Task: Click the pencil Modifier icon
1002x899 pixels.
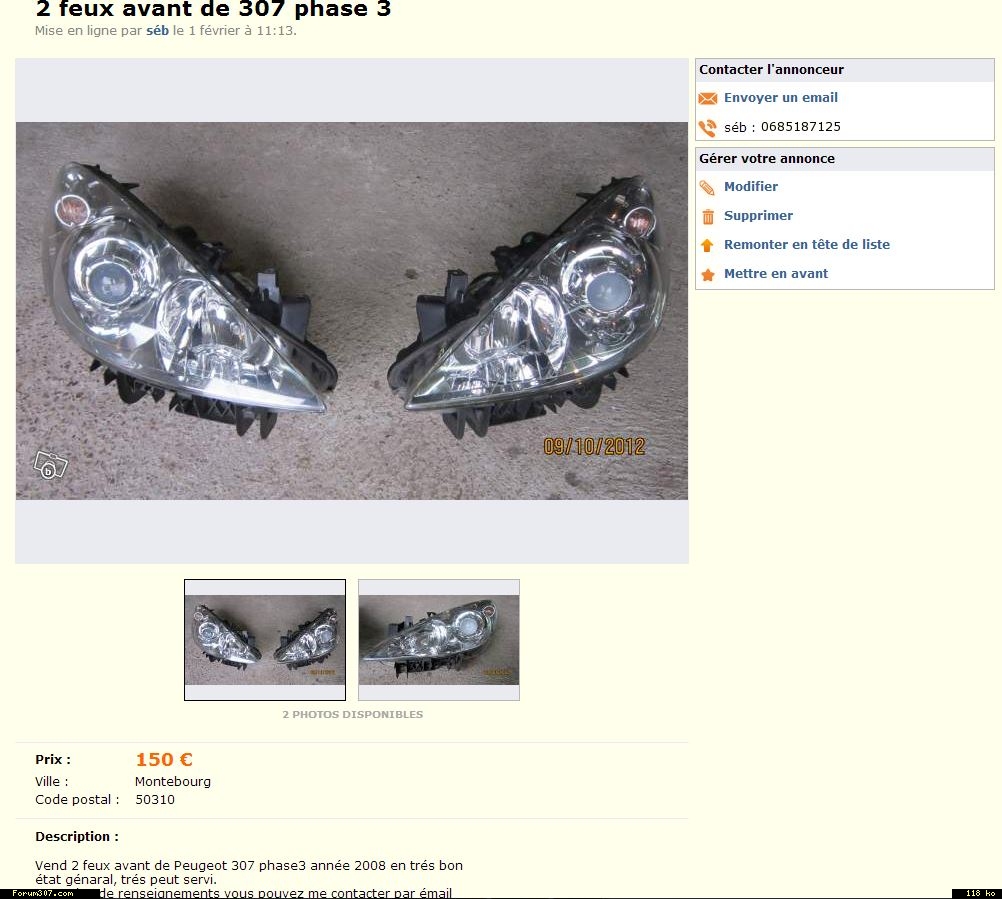Action: pyautogui.click(x=707, y=187)
